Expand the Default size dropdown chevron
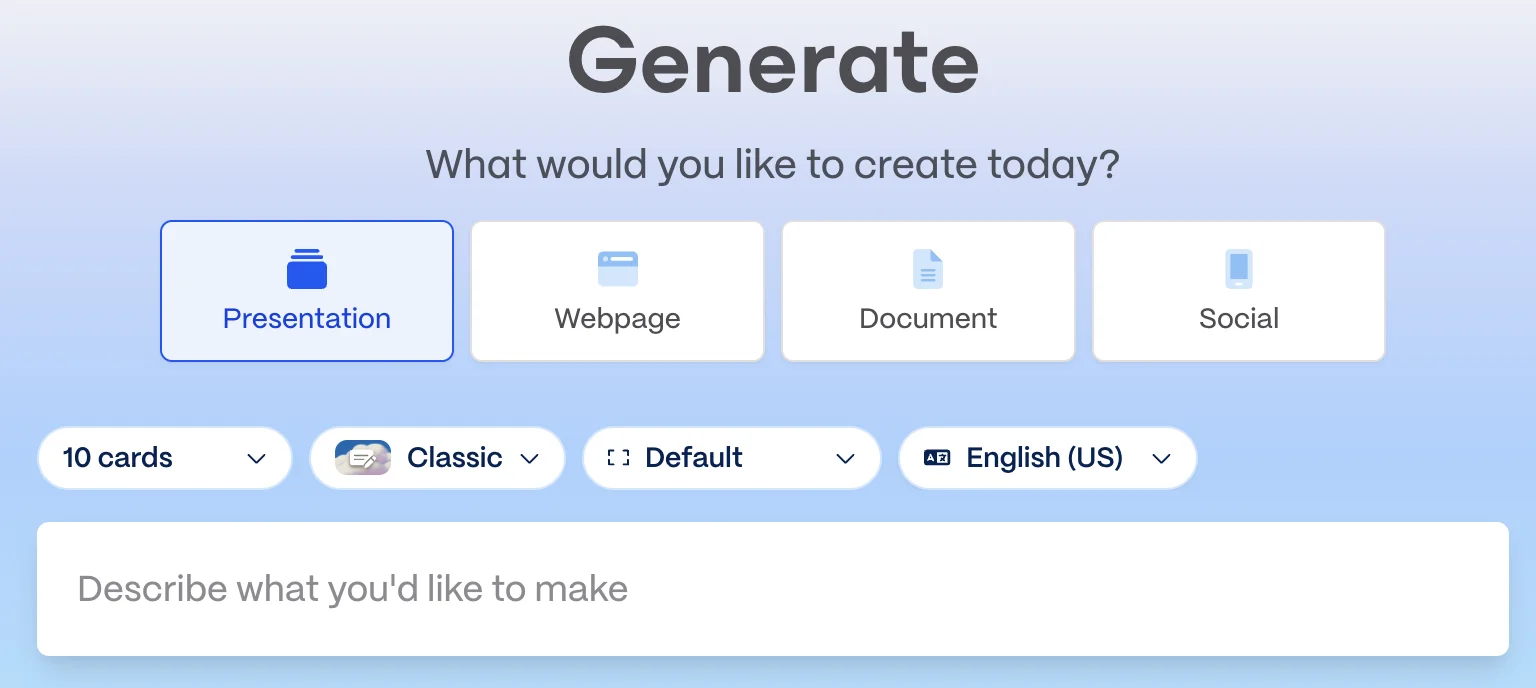 tap(846, 459)
